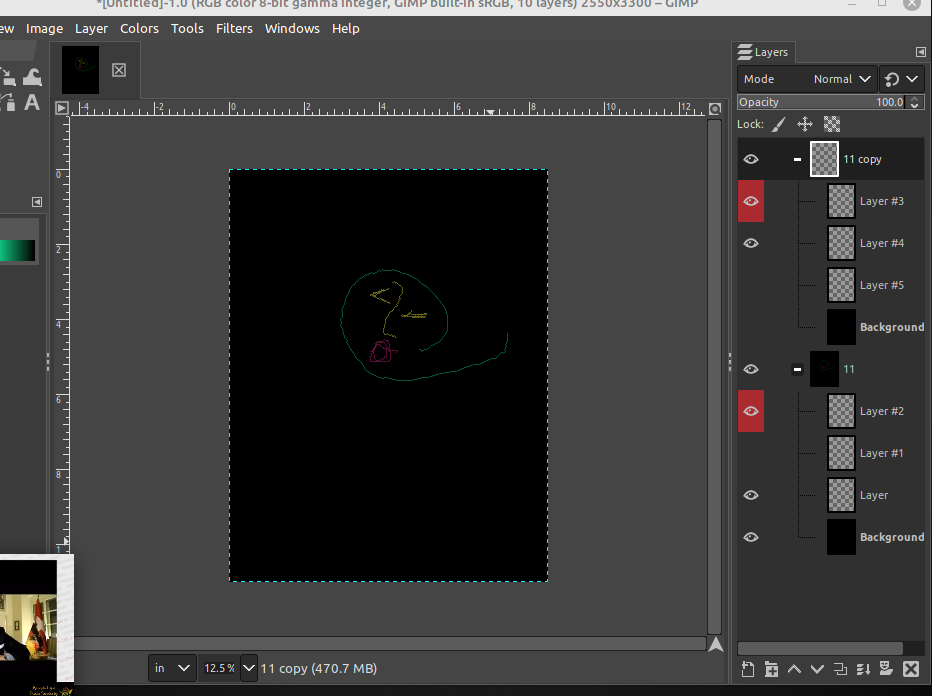Open the Filters menu

coord(234,28)
